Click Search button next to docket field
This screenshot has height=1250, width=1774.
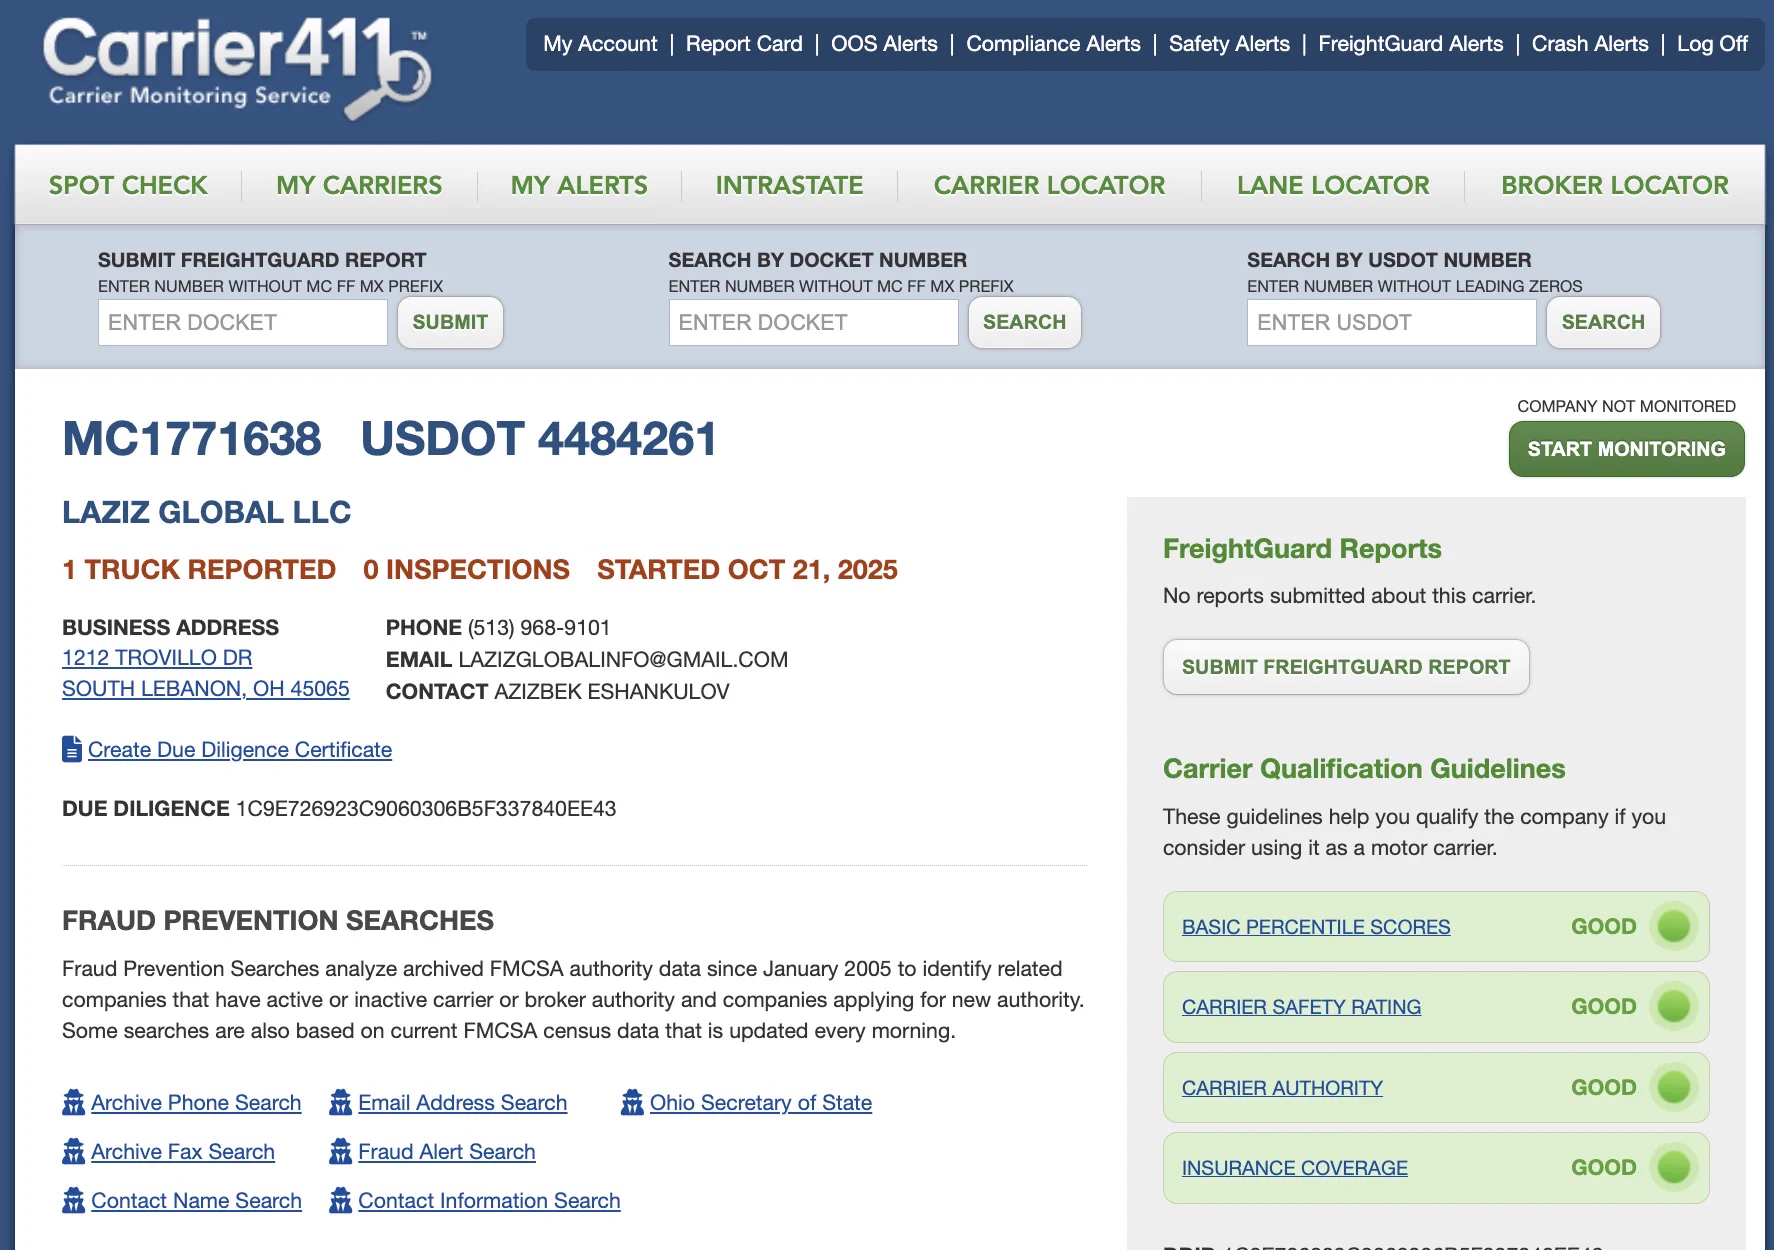click(x=1024, y=322)
